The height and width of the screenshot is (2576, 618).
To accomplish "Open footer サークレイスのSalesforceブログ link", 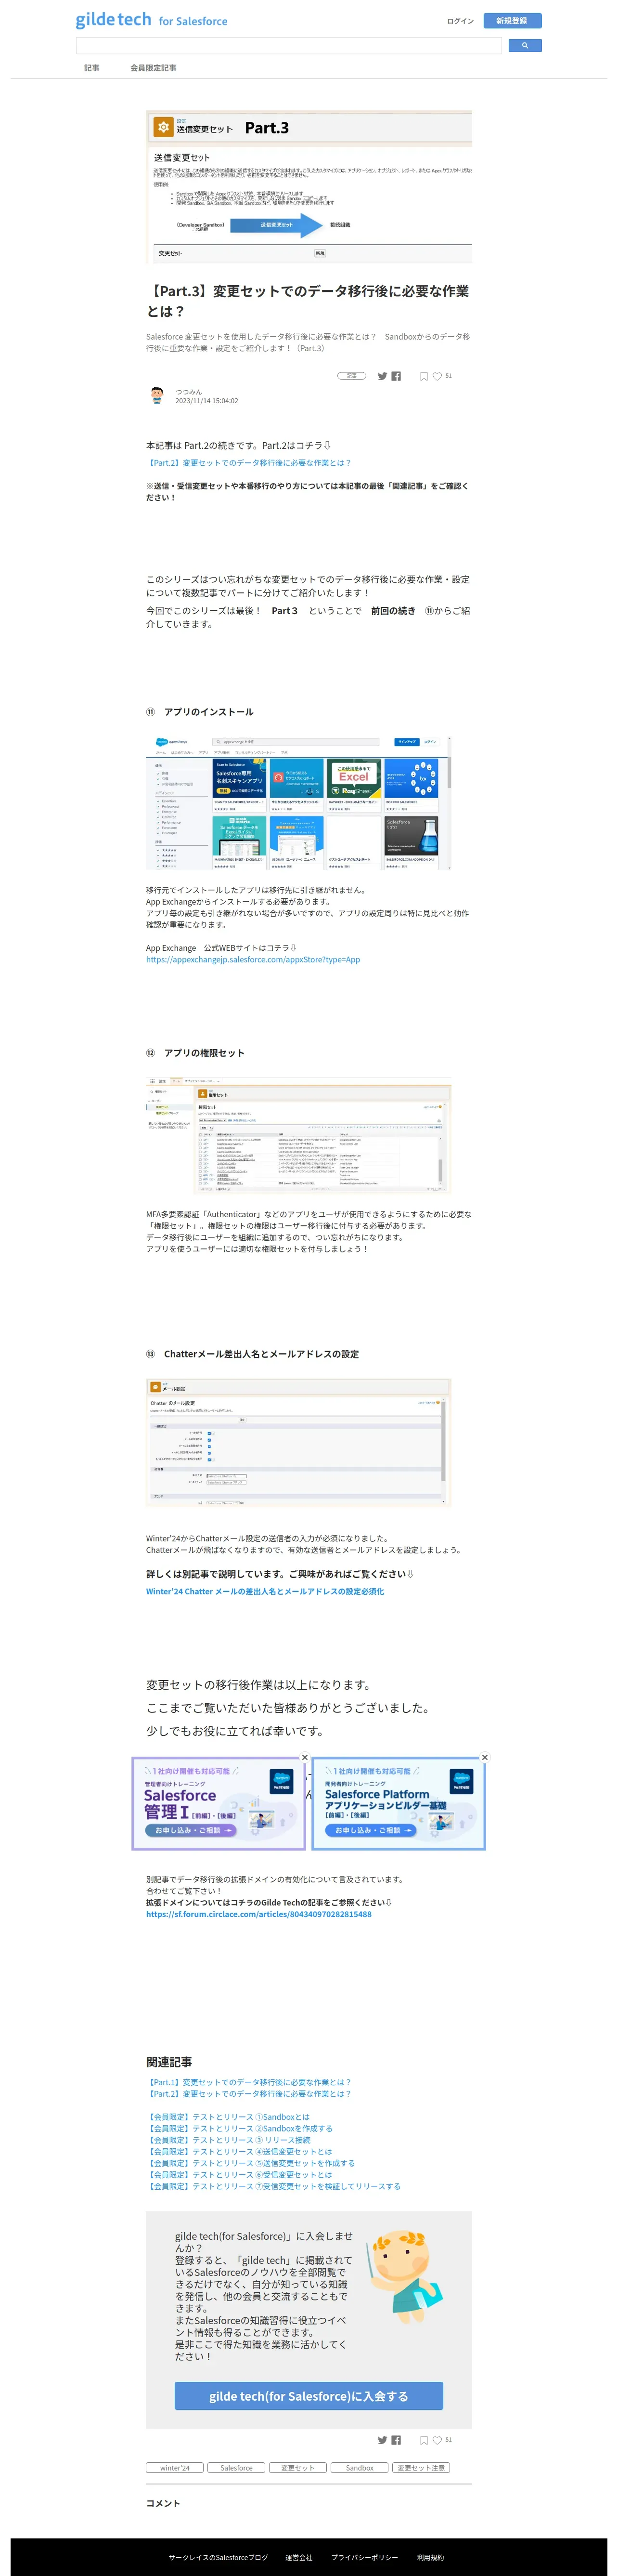I will (x=218, y=2557).
